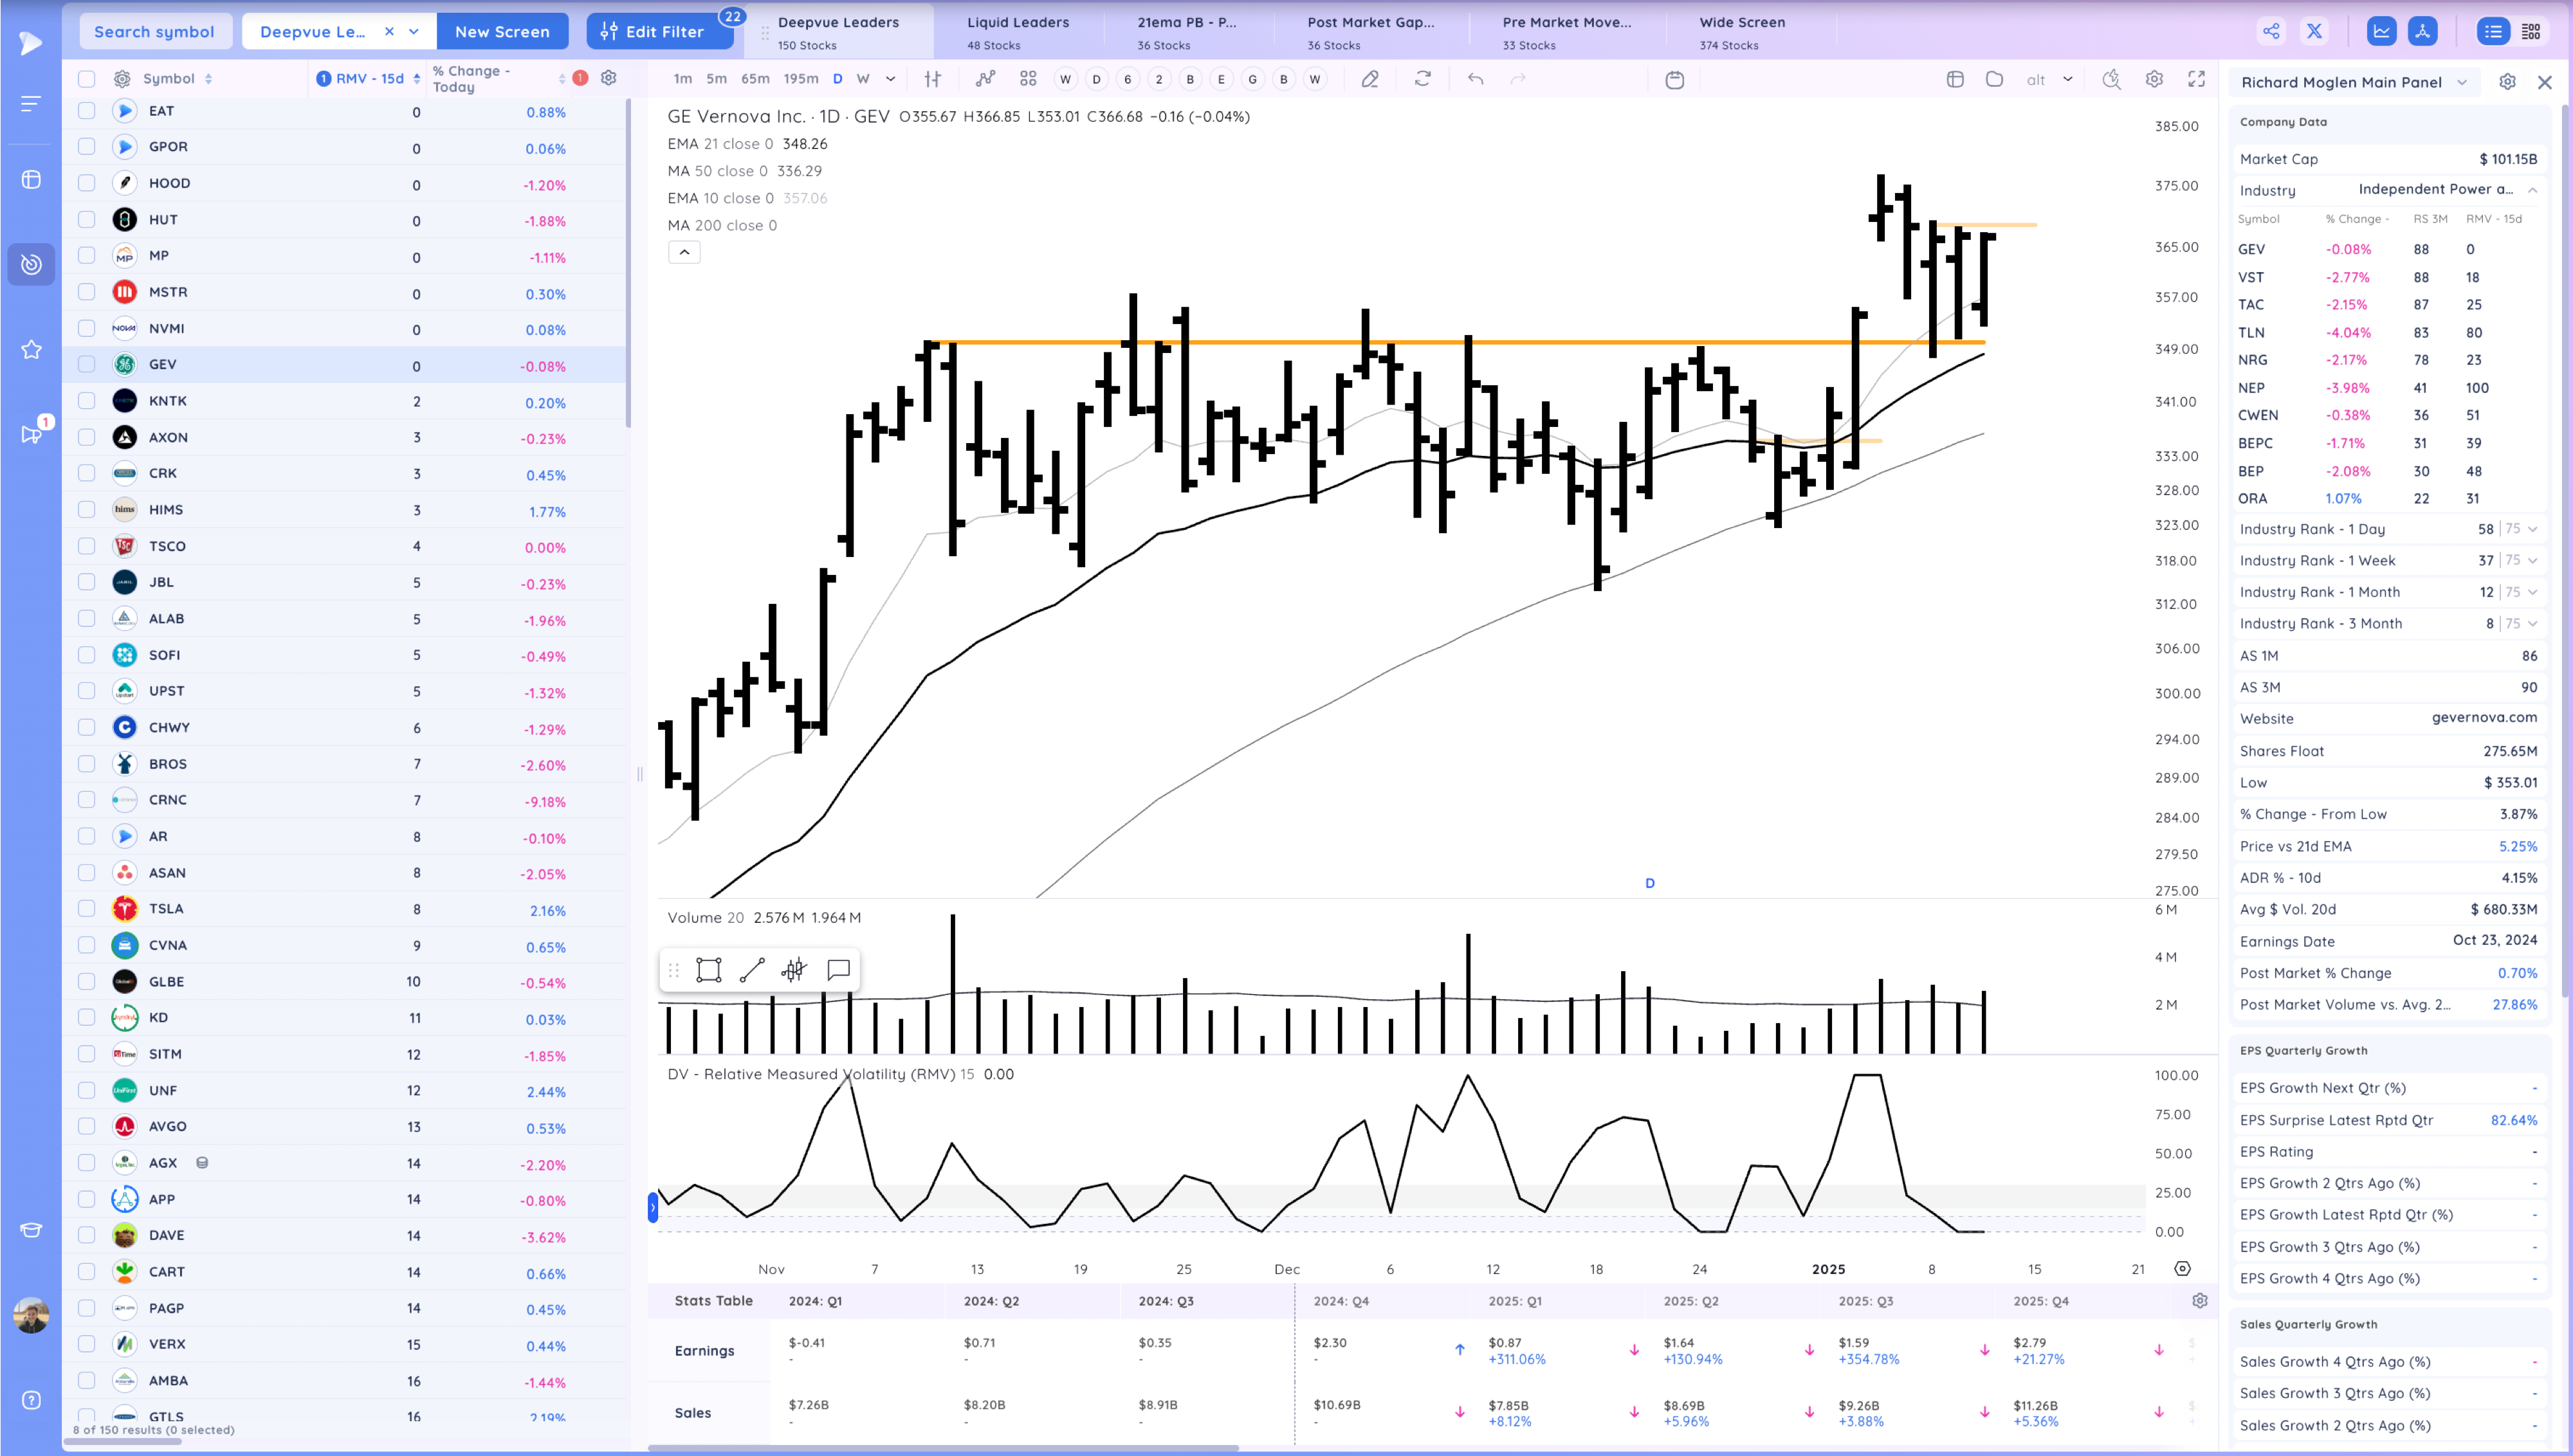Screen dimensions: 2573x1456
Task: Collapse the chart indicator legend arrow
Action: (684, 252)
